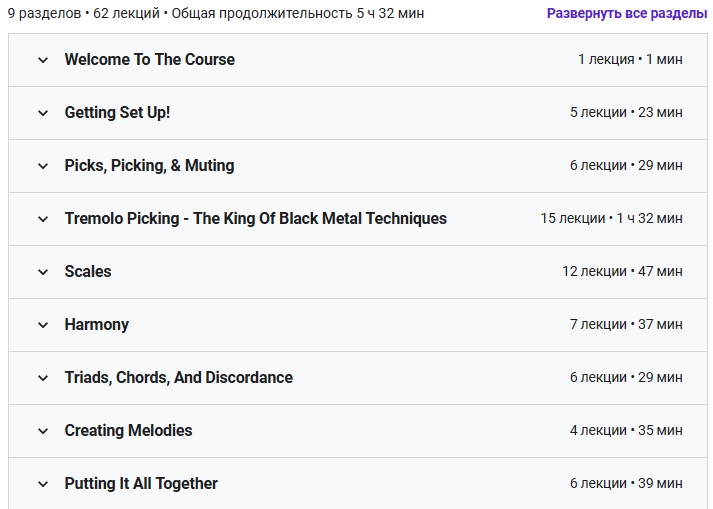Click chevron arrow next to Picks, Picking, & Muting

(x=43, y=166)
